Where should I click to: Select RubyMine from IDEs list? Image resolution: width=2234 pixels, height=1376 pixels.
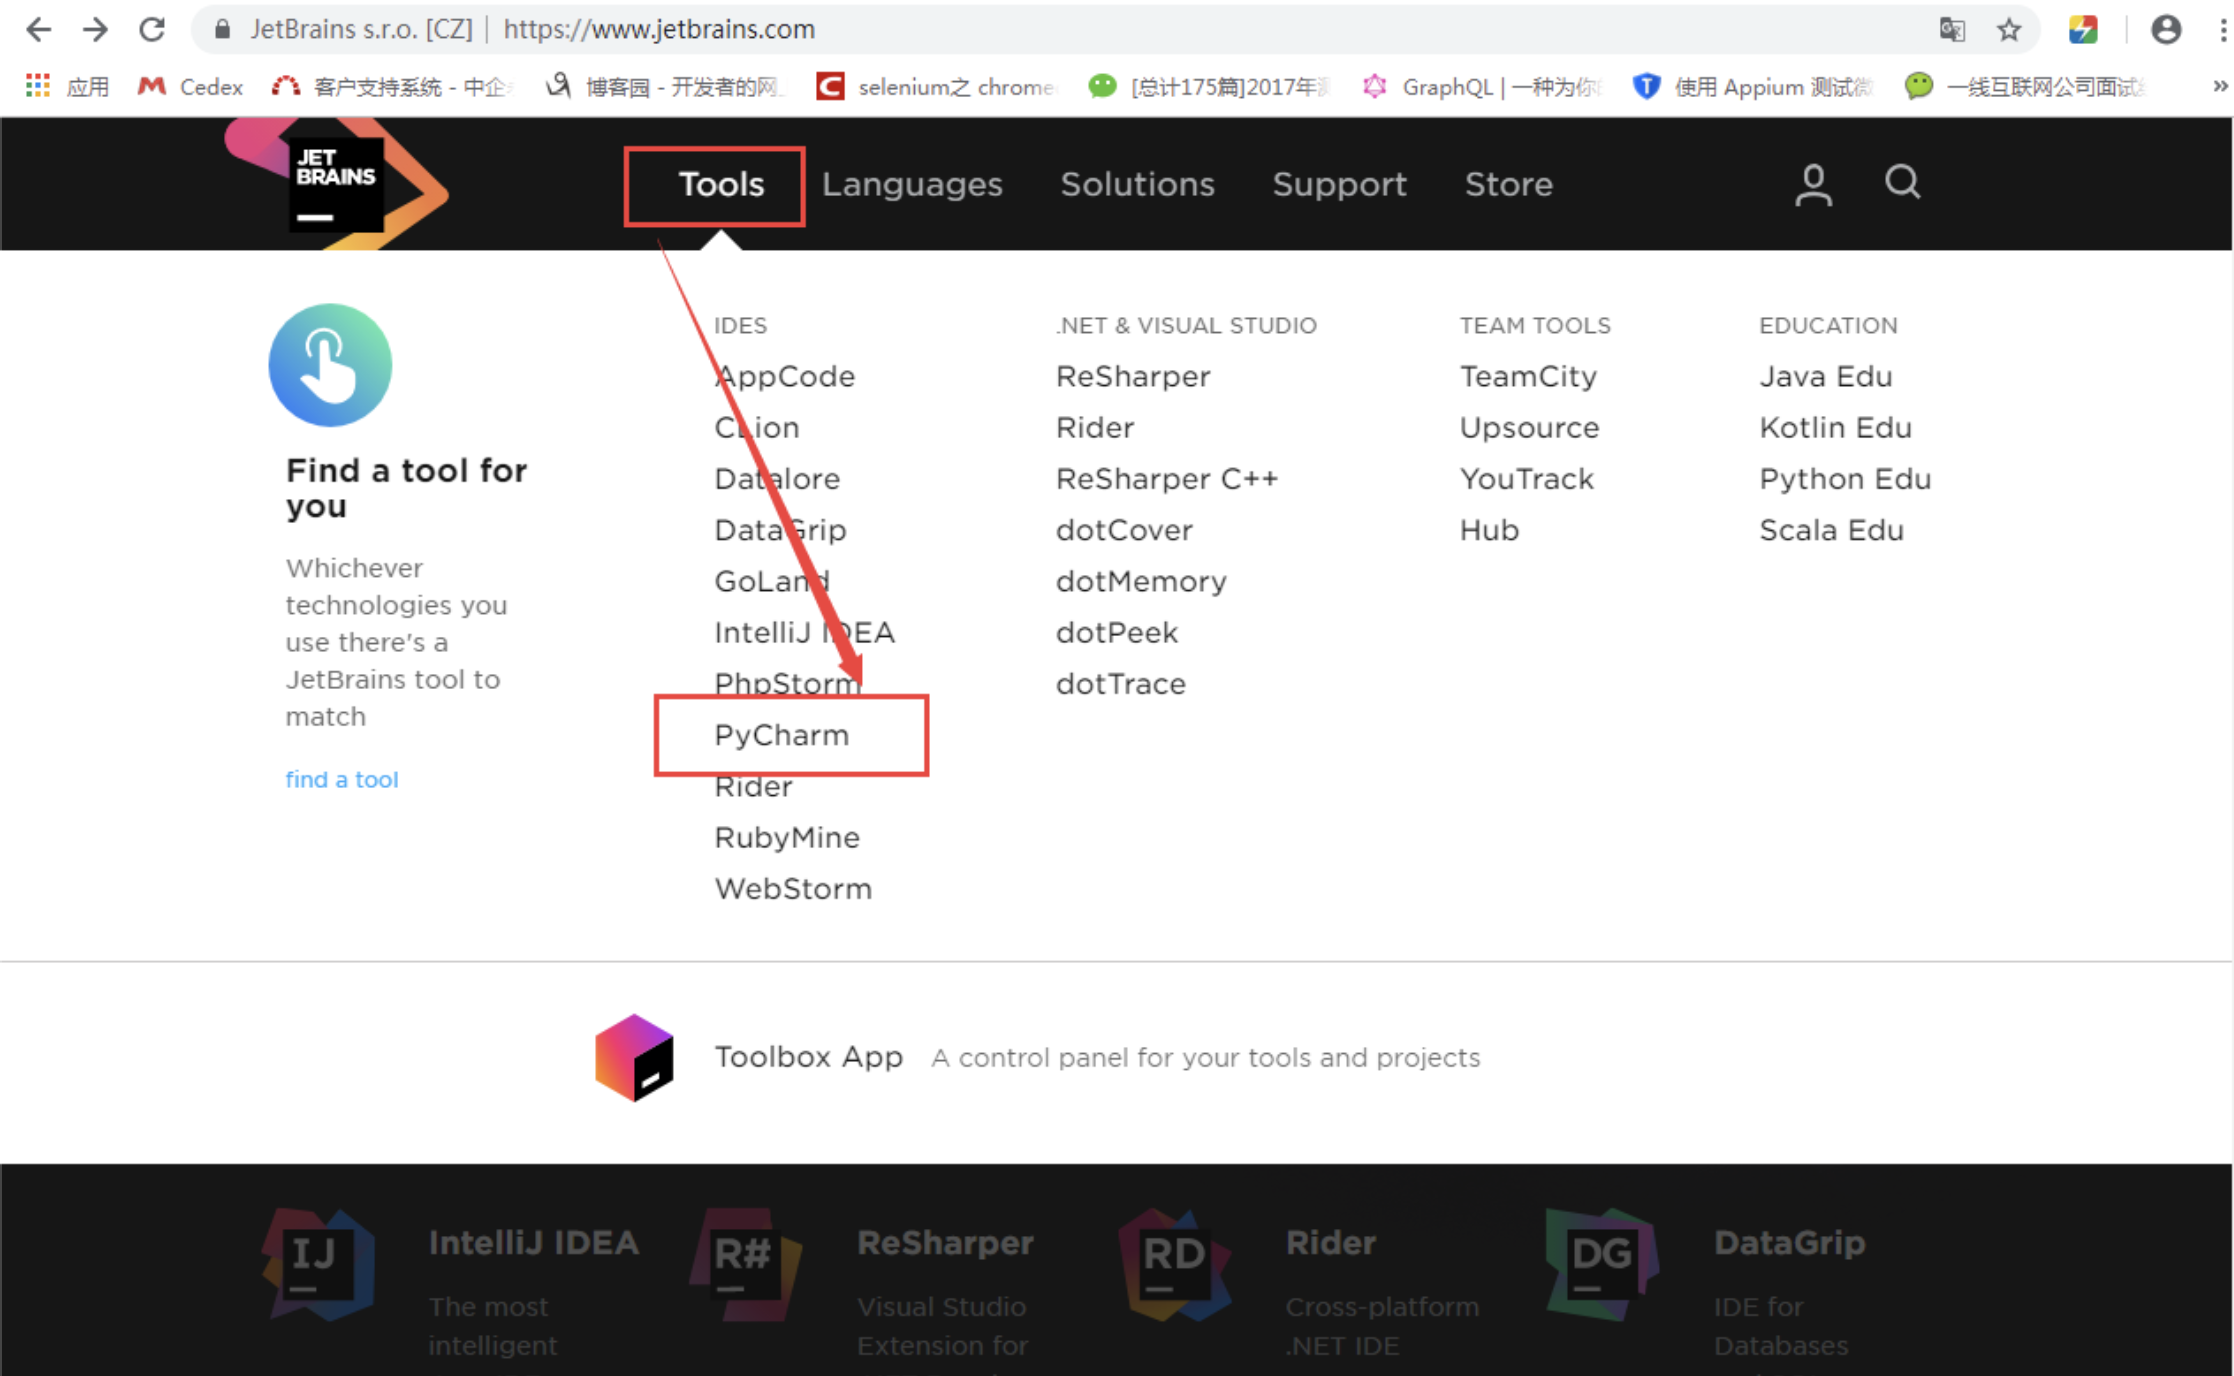[x=787, y=838]
